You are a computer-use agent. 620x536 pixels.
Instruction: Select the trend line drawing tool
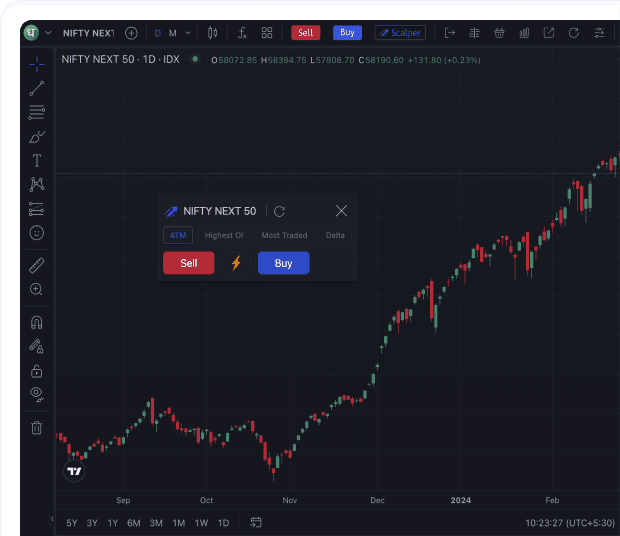pos(37,89)
